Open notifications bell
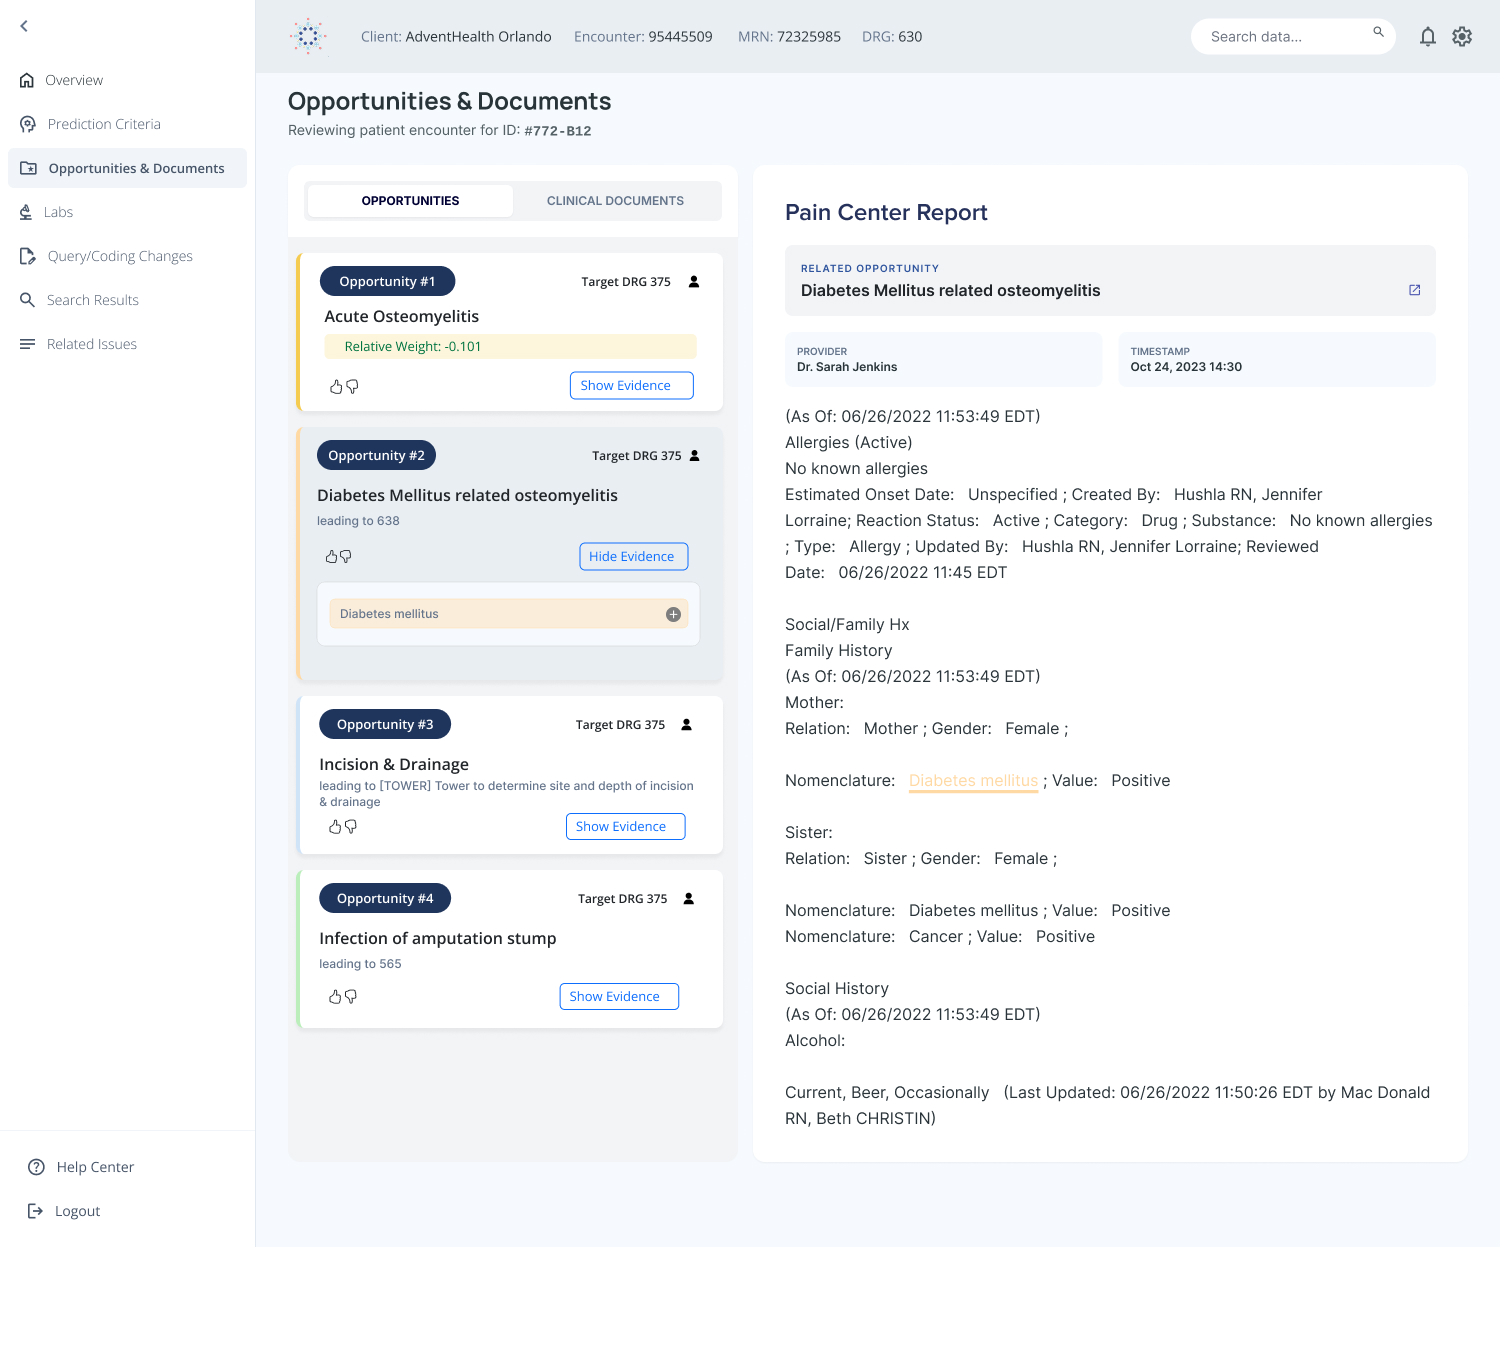This screenshot has height=1357, width=1509. point(1428,37)
